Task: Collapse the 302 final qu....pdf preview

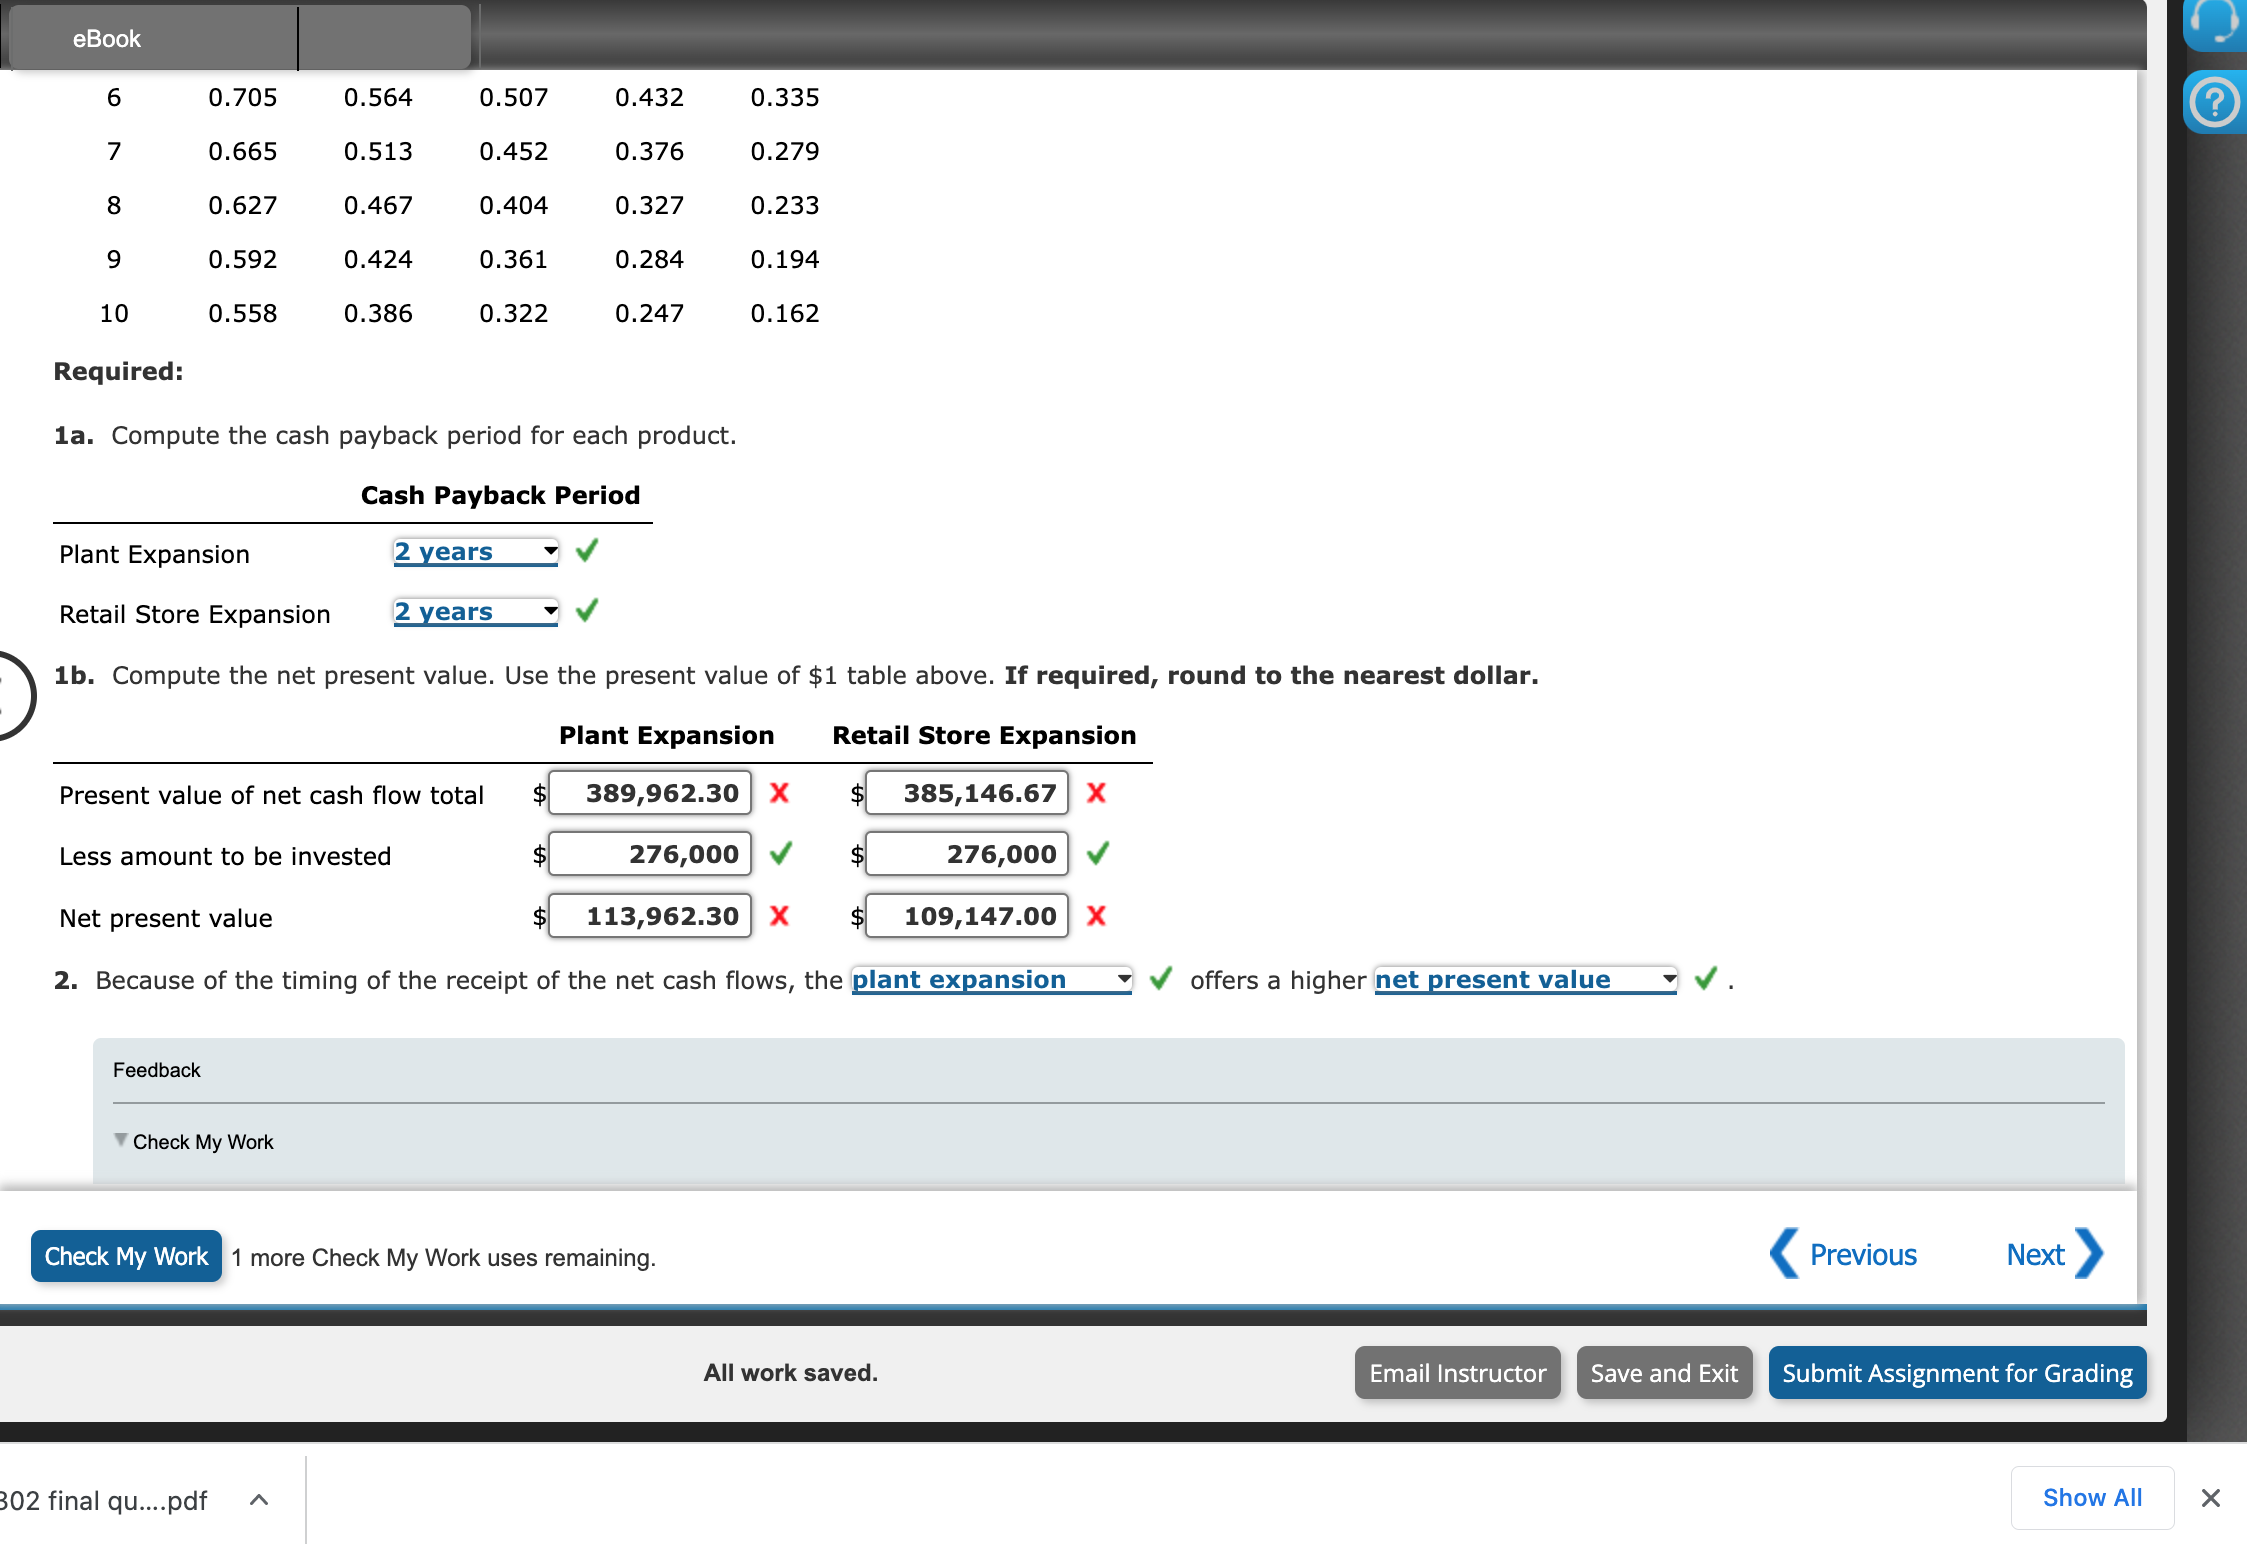Action: [x=258, y=1499]
